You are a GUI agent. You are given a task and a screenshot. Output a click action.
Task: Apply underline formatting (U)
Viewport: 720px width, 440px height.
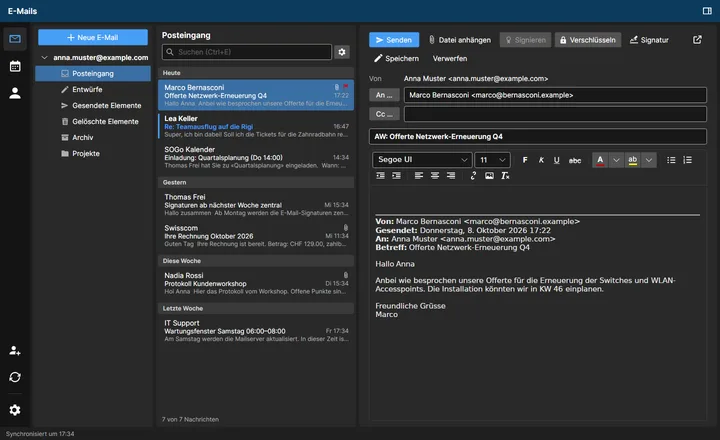coord(557,160)
